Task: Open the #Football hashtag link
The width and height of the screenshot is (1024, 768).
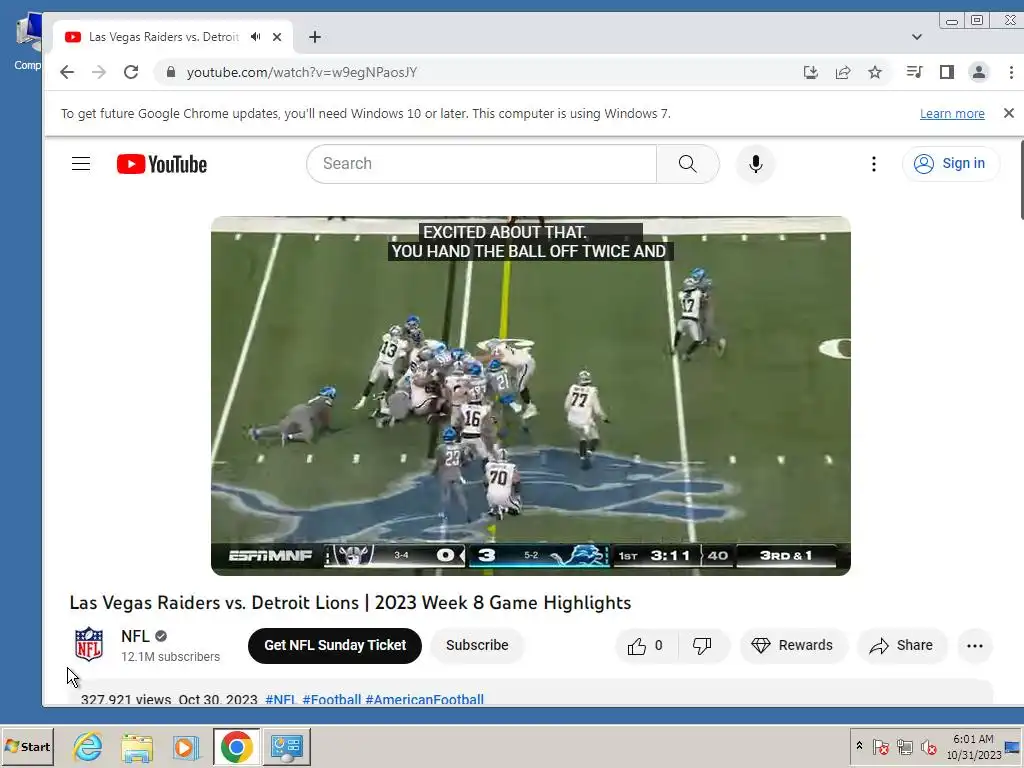Action: click(332, 699)
